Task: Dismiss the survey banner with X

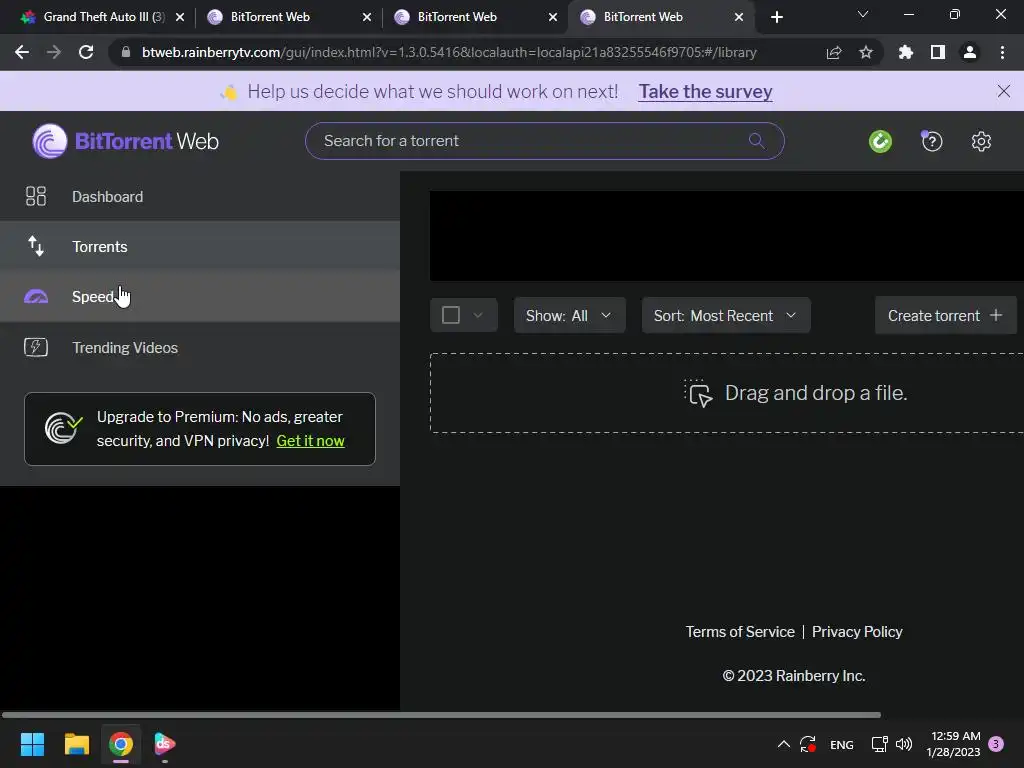Action: click(x=1004, y=91)
